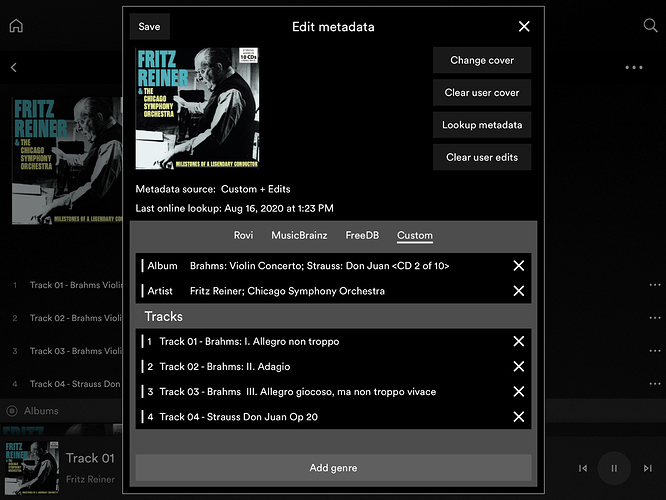Click large album art in background page
This screenshot has width=666, height=500.
67,161
